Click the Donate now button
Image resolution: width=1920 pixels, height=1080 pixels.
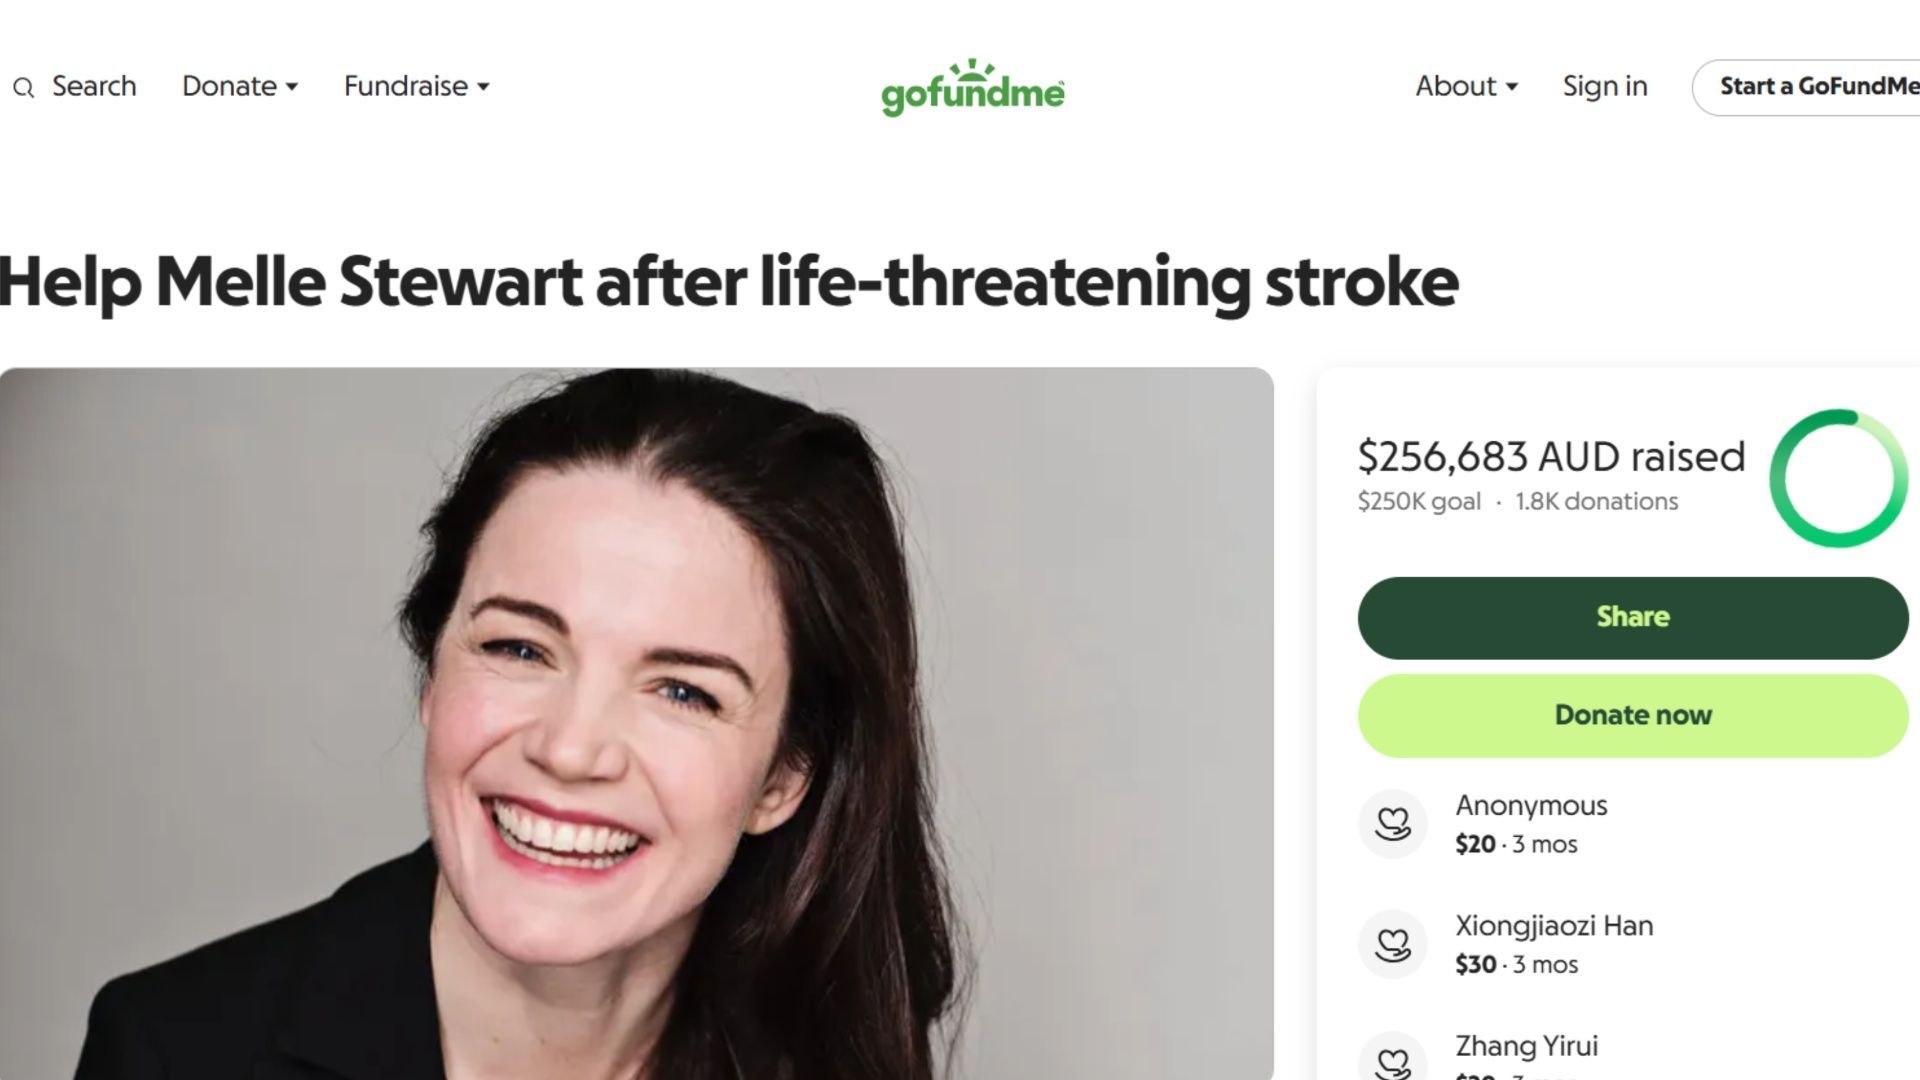(1633, 715)
